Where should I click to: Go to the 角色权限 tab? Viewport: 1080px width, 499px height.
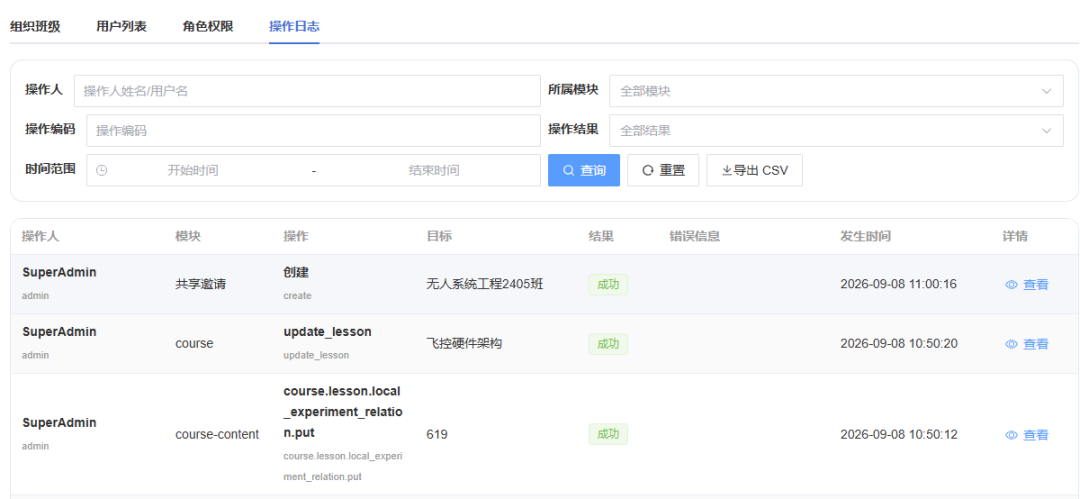click(208, 27)
